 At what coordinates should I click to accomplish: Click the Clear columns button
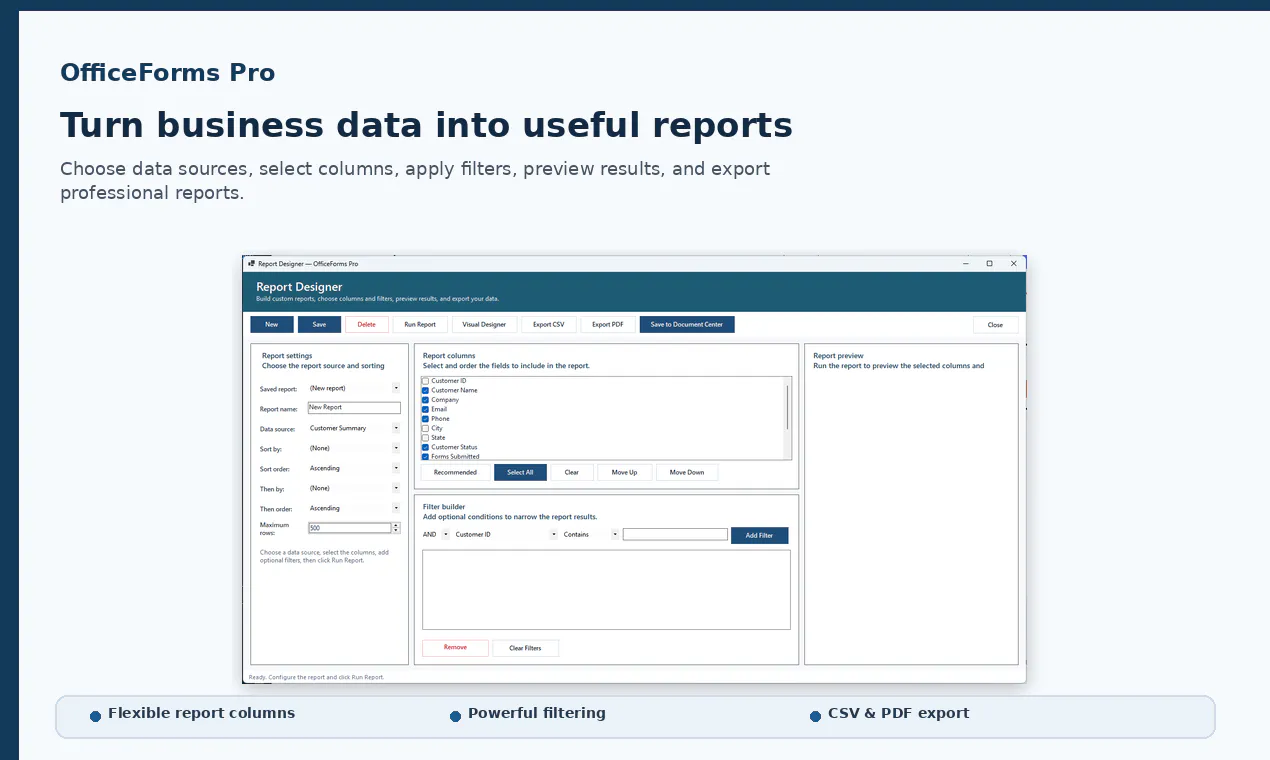pyautogui.click(x=572, y=472)
